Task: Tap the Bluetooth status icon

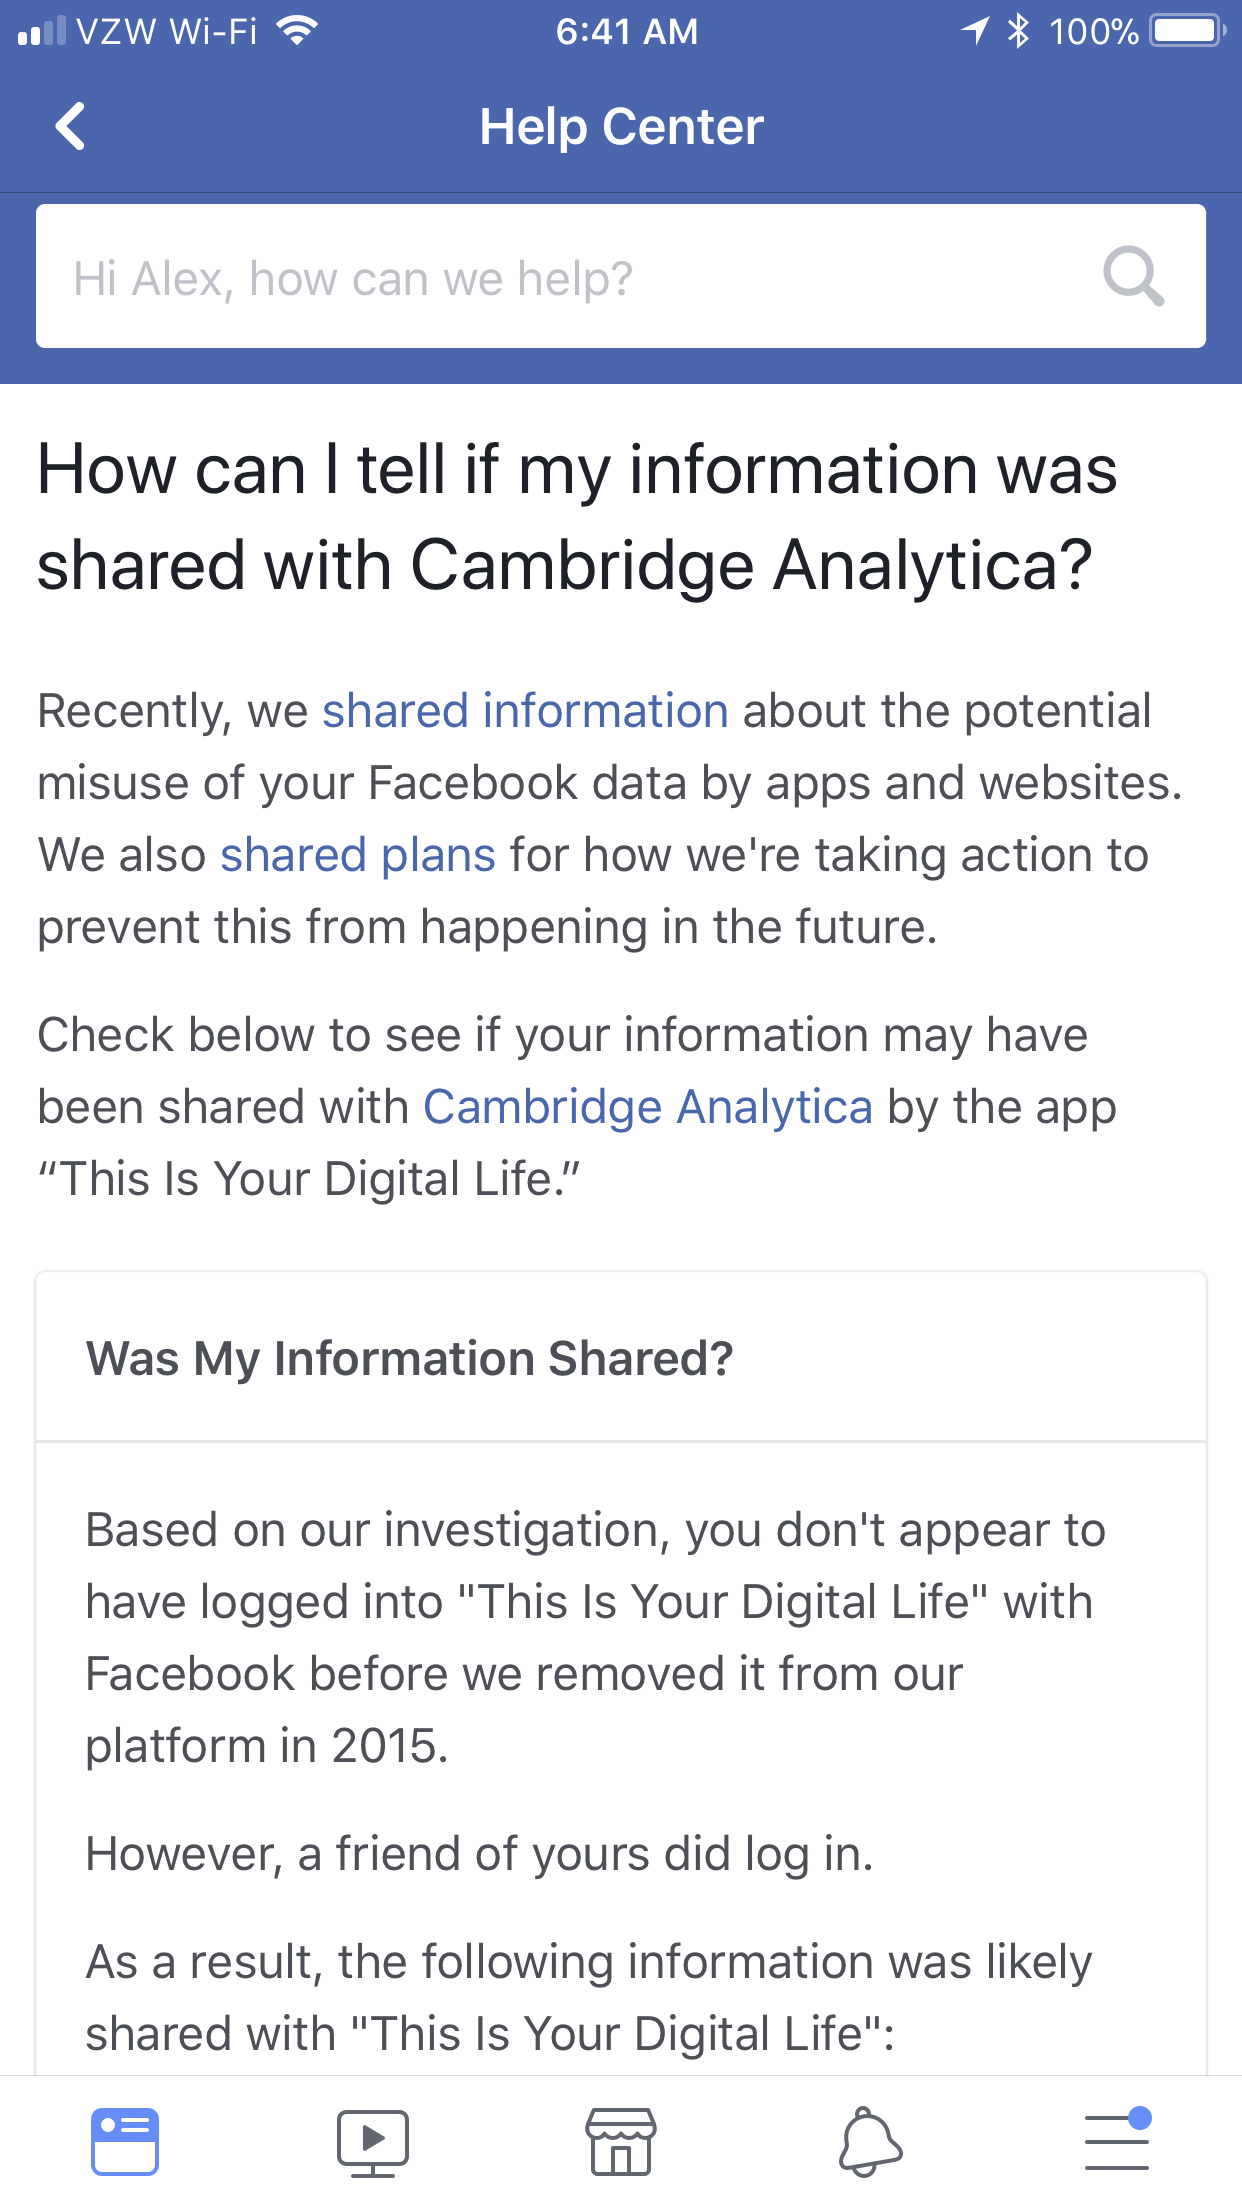Action: [1018, 31]
